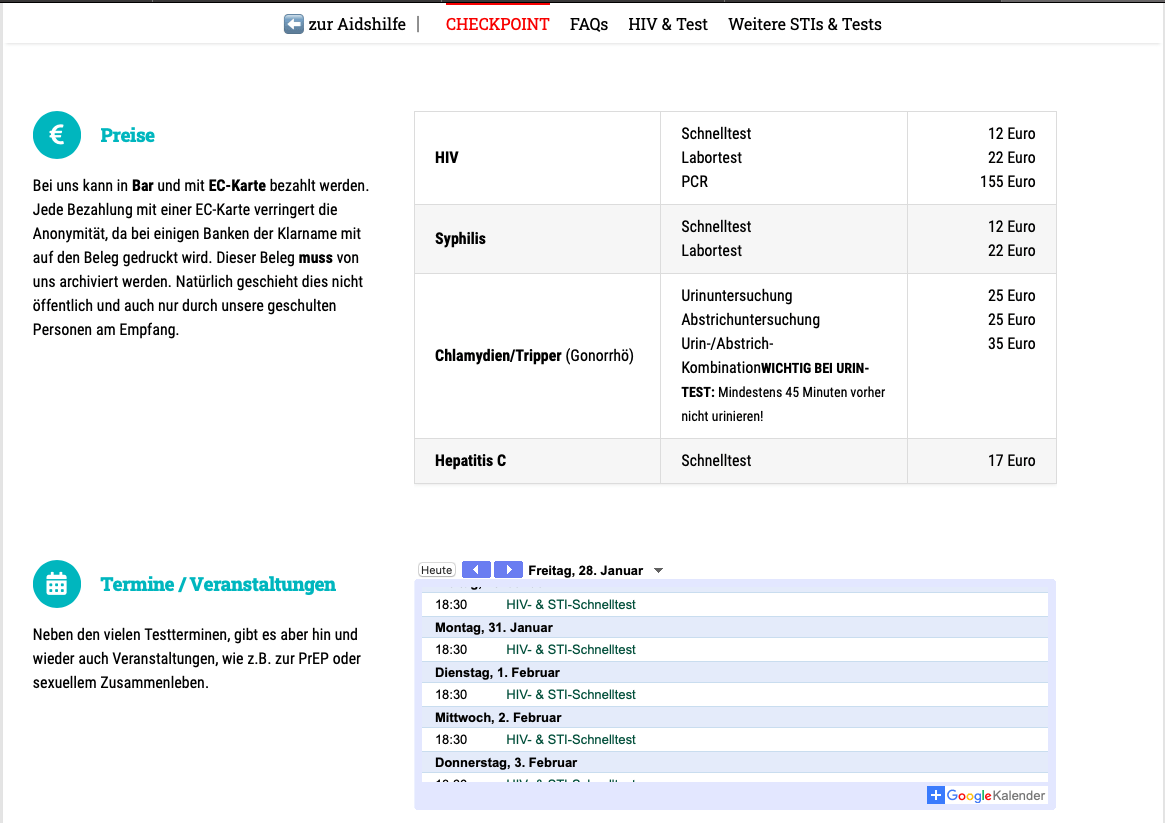The image size is (1165, 823).
Task: Jump to today with Heute button
Action: 436,570
